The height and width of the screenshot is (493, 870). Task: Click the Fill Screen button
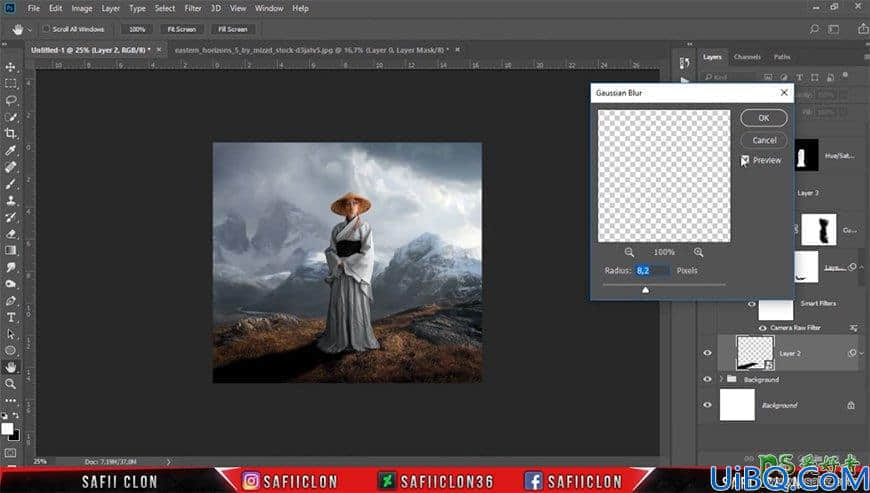(232, 29)
